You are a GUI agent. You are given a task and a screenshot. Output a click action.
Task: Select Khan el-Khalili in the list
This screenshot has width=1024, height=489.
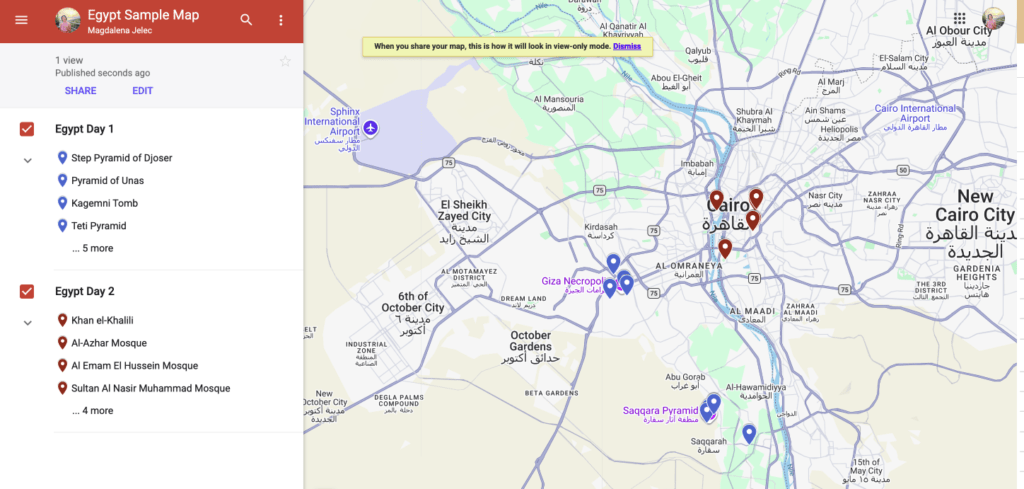[x=103, y=321]
